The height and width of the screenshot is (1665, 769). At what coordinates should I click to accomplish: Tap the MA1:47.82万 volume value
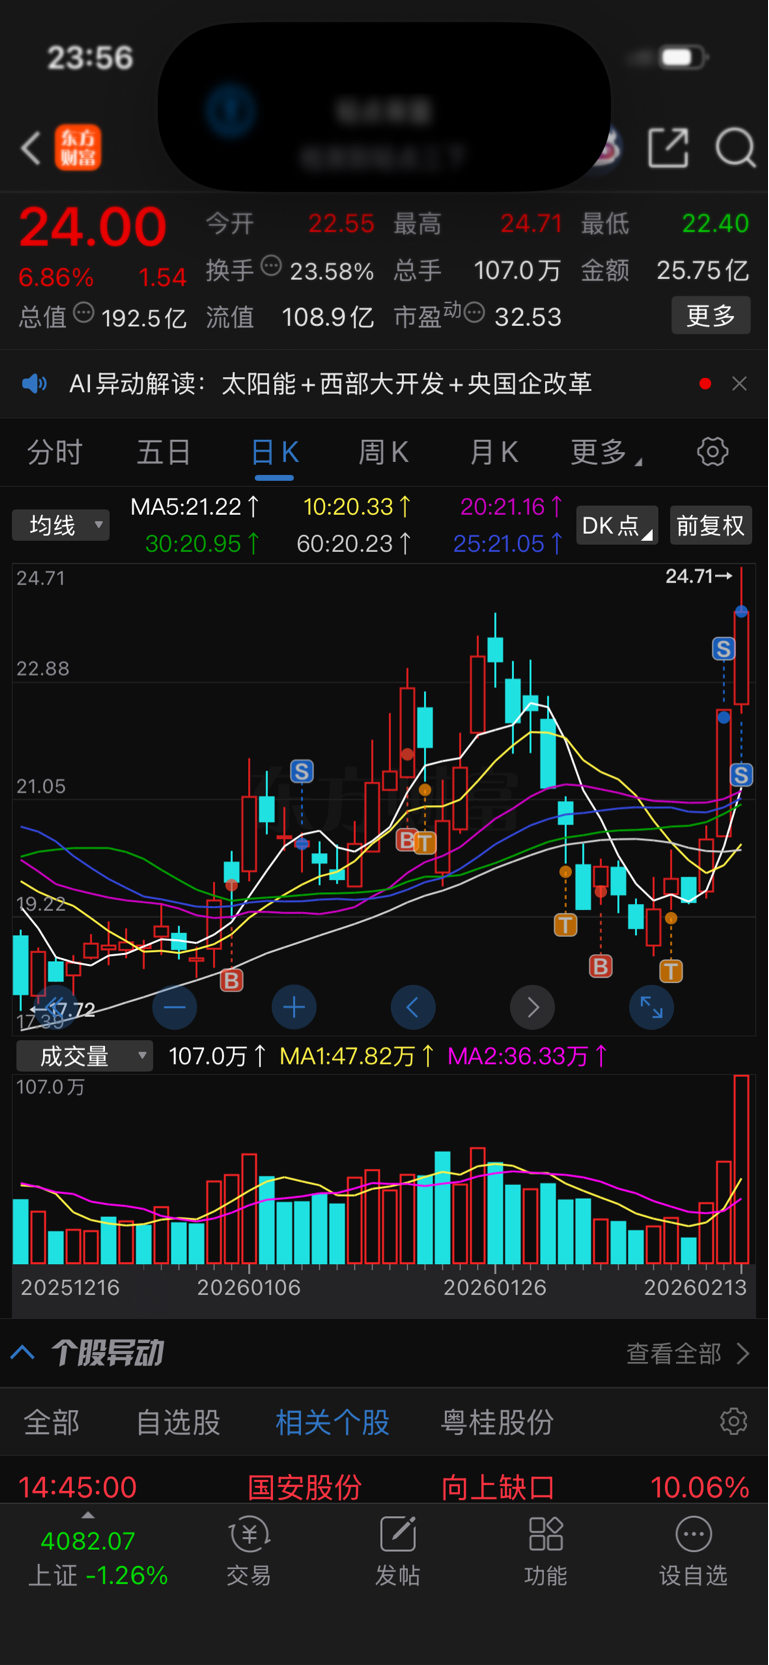357,1056
